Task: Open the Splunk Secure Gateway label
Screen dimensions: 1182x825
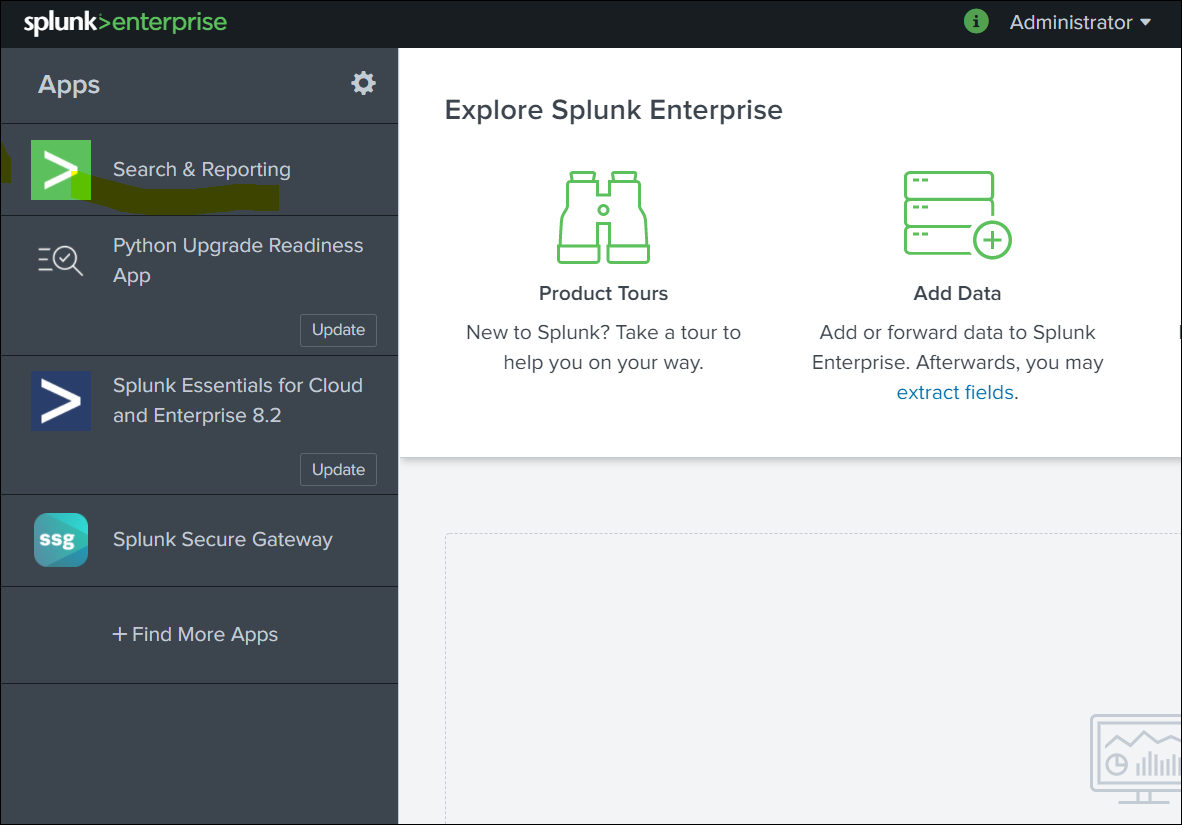Action: 222,540
